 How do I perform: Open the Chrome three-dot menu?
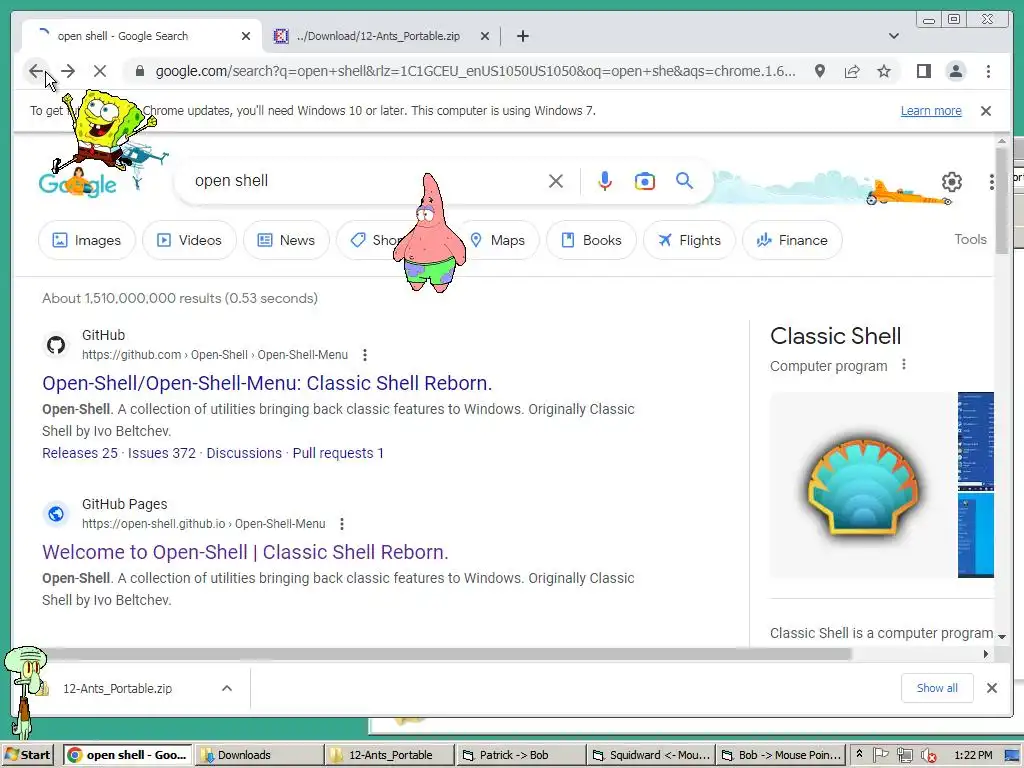pos(988,71)
